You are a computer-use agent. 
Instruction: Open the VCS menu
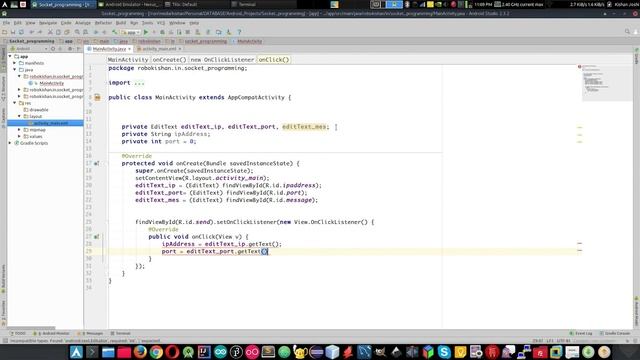(161, 23)
